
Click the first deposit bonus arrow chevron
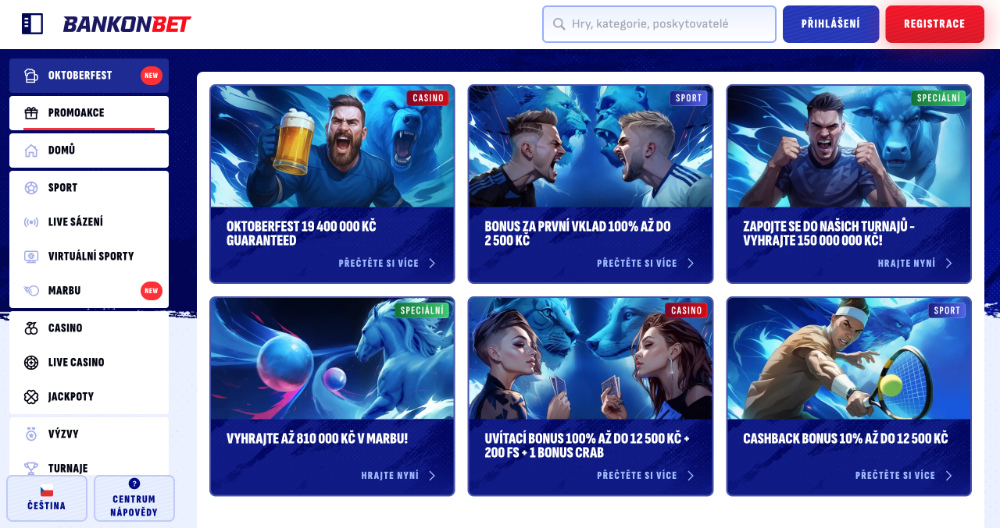691,263
